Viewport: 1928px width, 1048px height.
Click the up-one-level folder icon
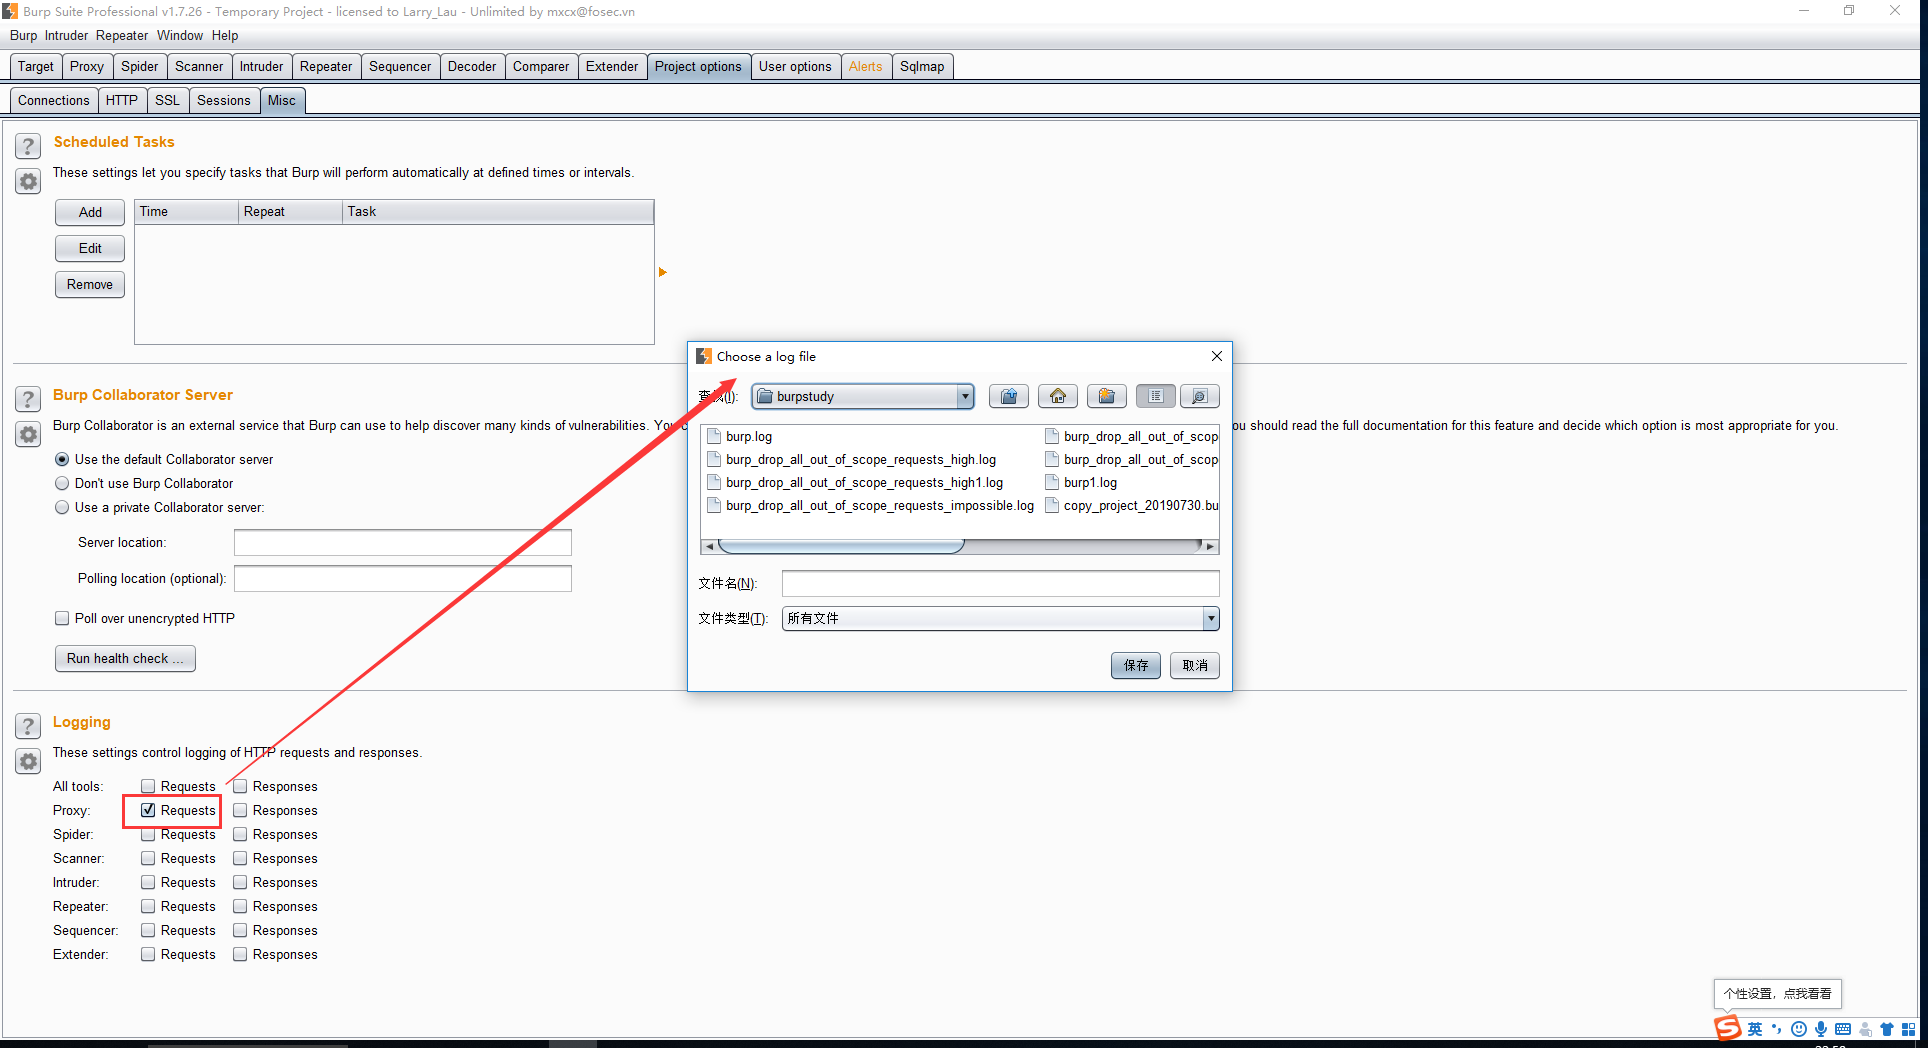pyautogui.click(x=1008, y=396)
